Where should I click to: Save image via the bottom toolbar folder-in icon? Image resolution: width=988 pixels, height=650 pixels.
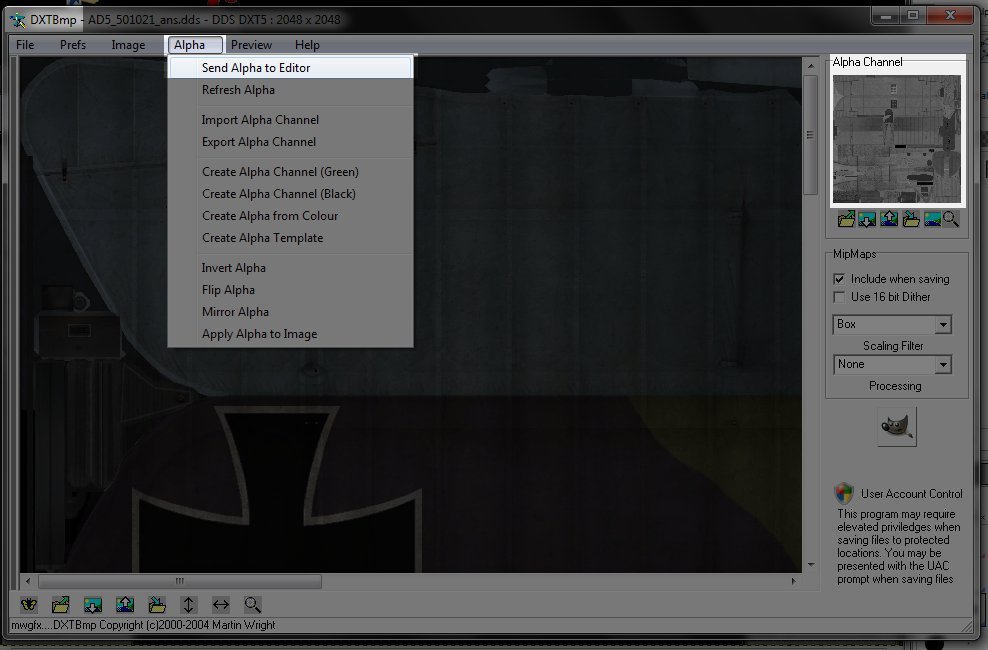coord(157,605)
